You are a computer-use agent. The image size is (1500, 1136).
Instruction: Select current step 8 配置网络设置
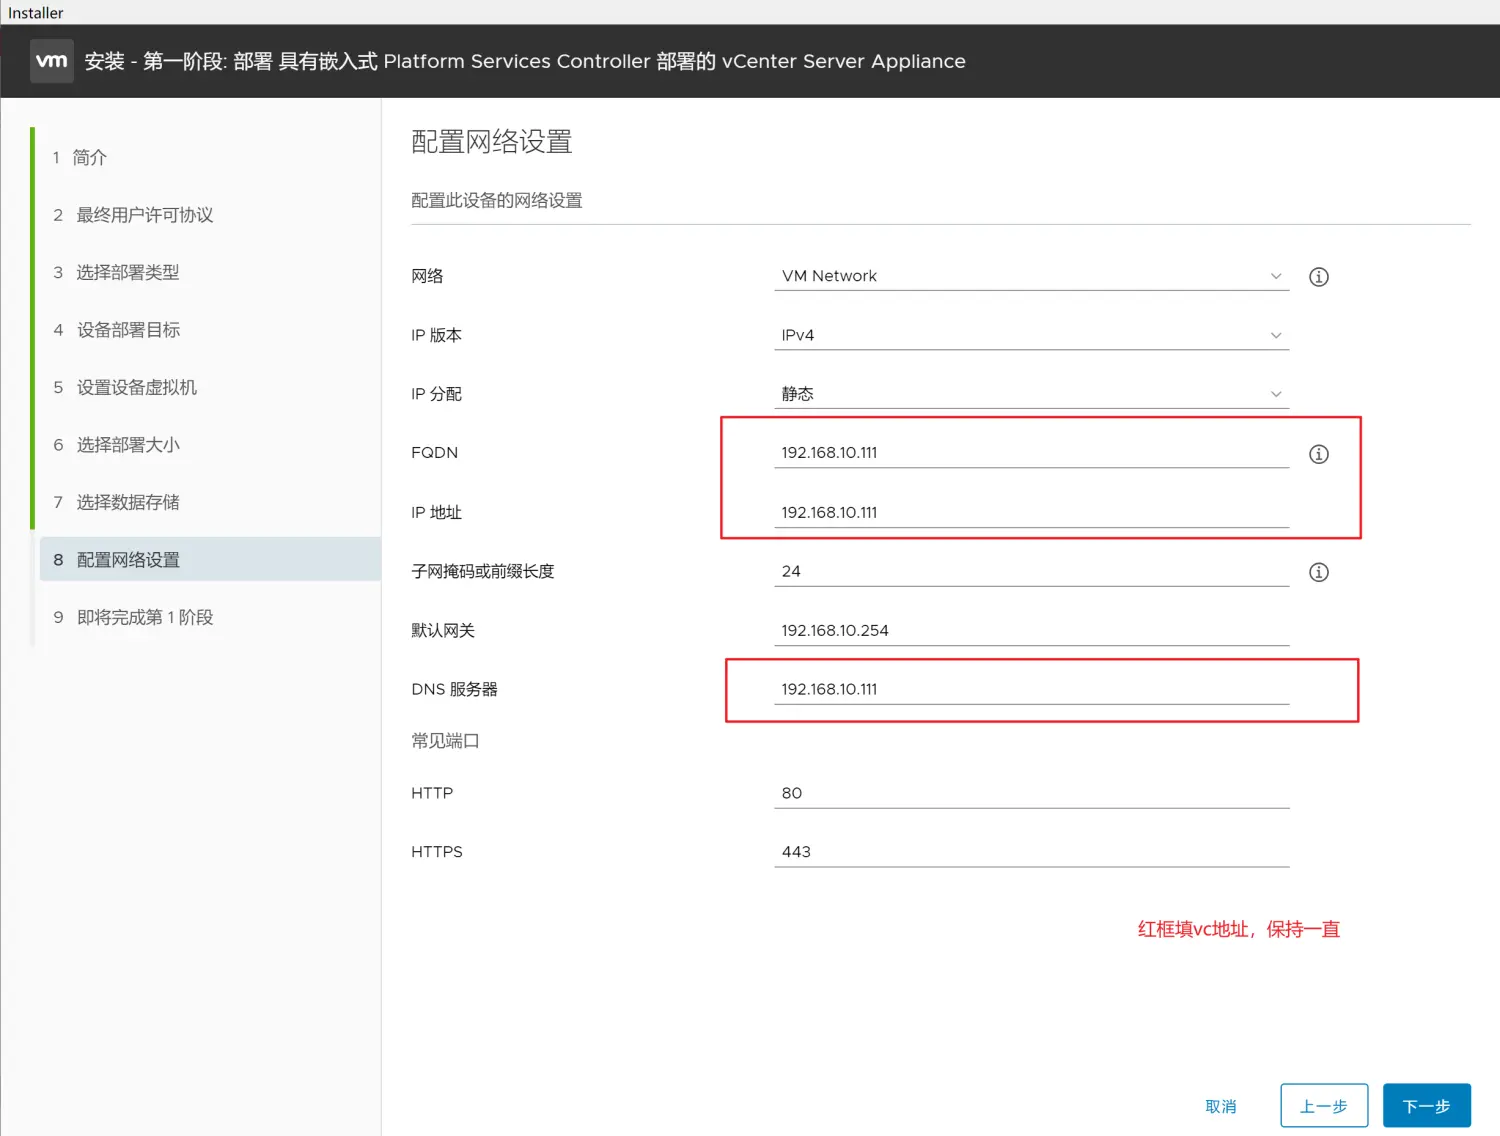209,559
